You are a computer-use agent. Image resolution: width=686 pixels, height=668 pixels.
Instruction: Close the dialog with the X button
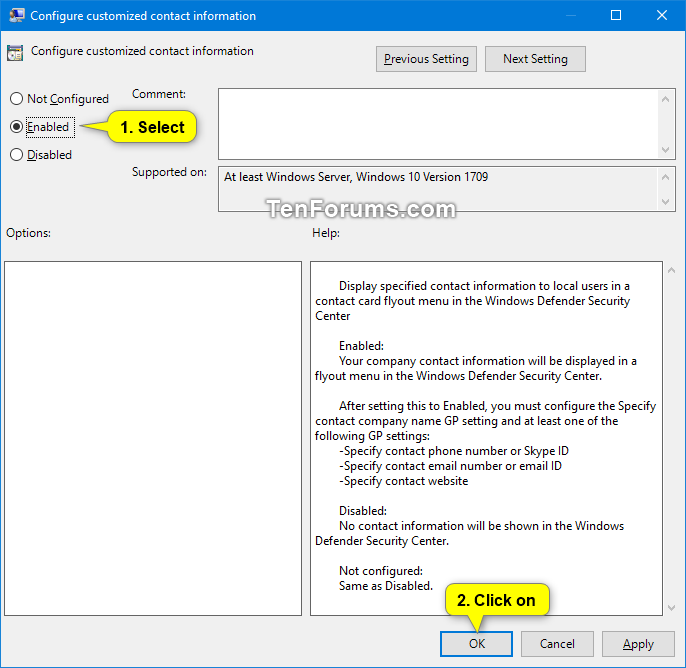click(x=662, y=15)
